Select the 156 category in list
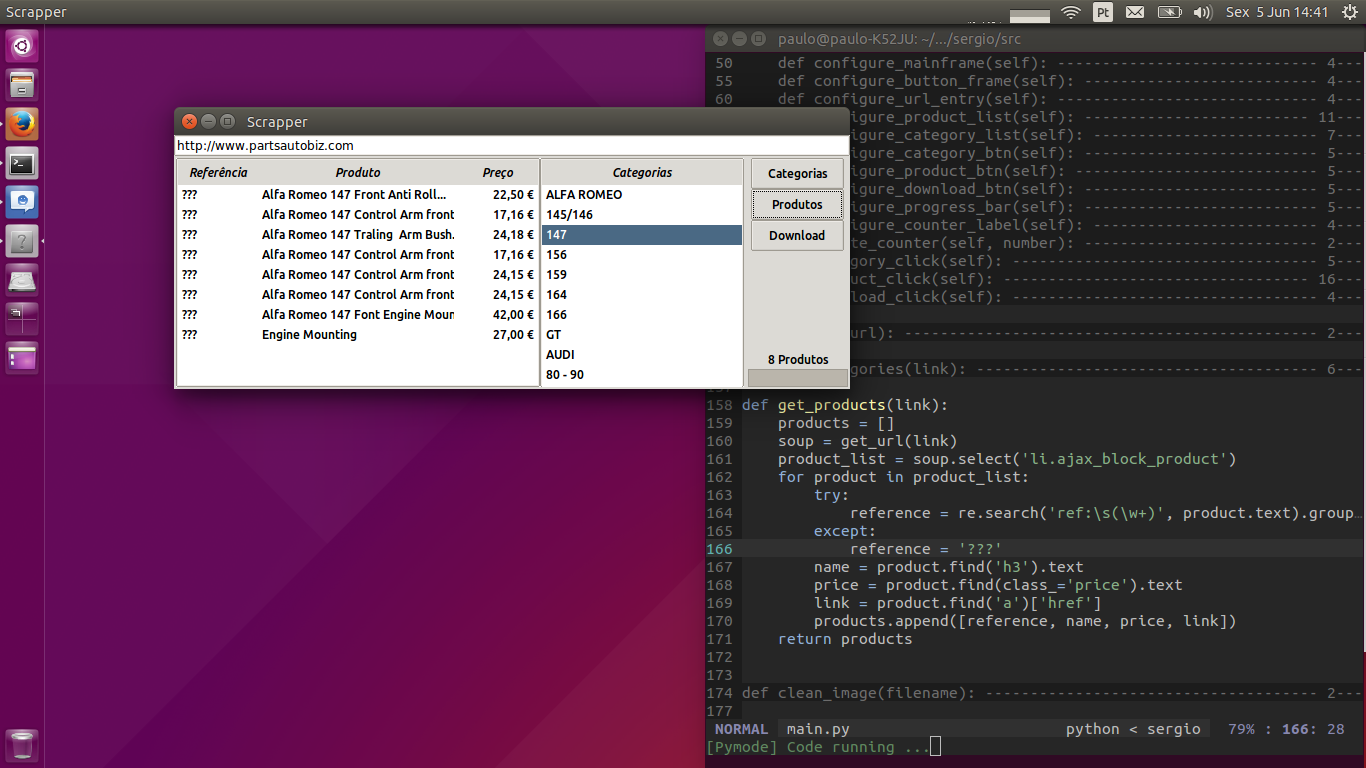Viewport: 1366px width, 768px height. tap(642, 254)
